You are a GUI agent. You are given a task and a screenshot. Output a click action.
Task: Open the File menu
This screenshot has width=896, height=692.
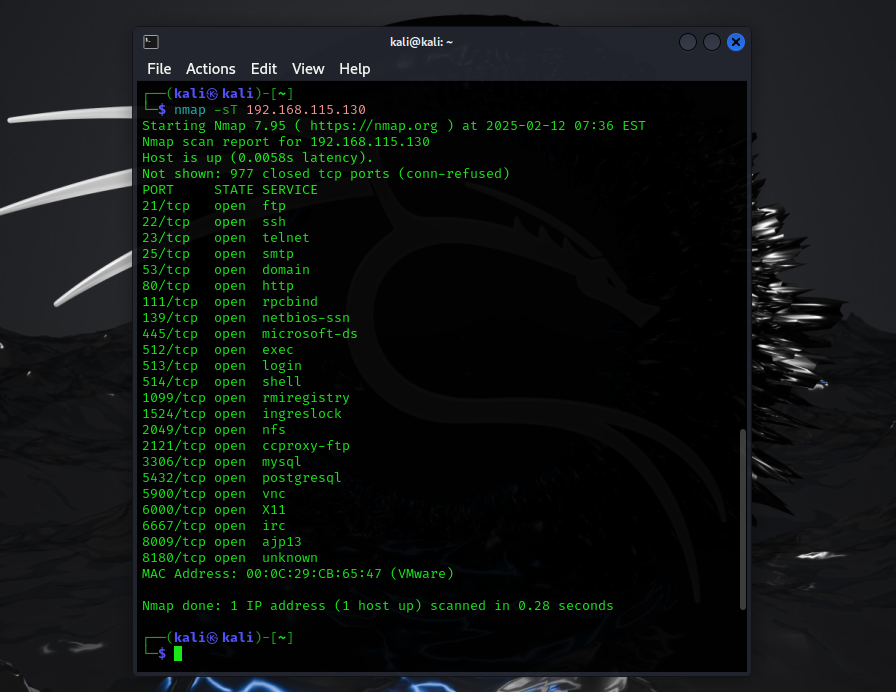pos(159,69)
